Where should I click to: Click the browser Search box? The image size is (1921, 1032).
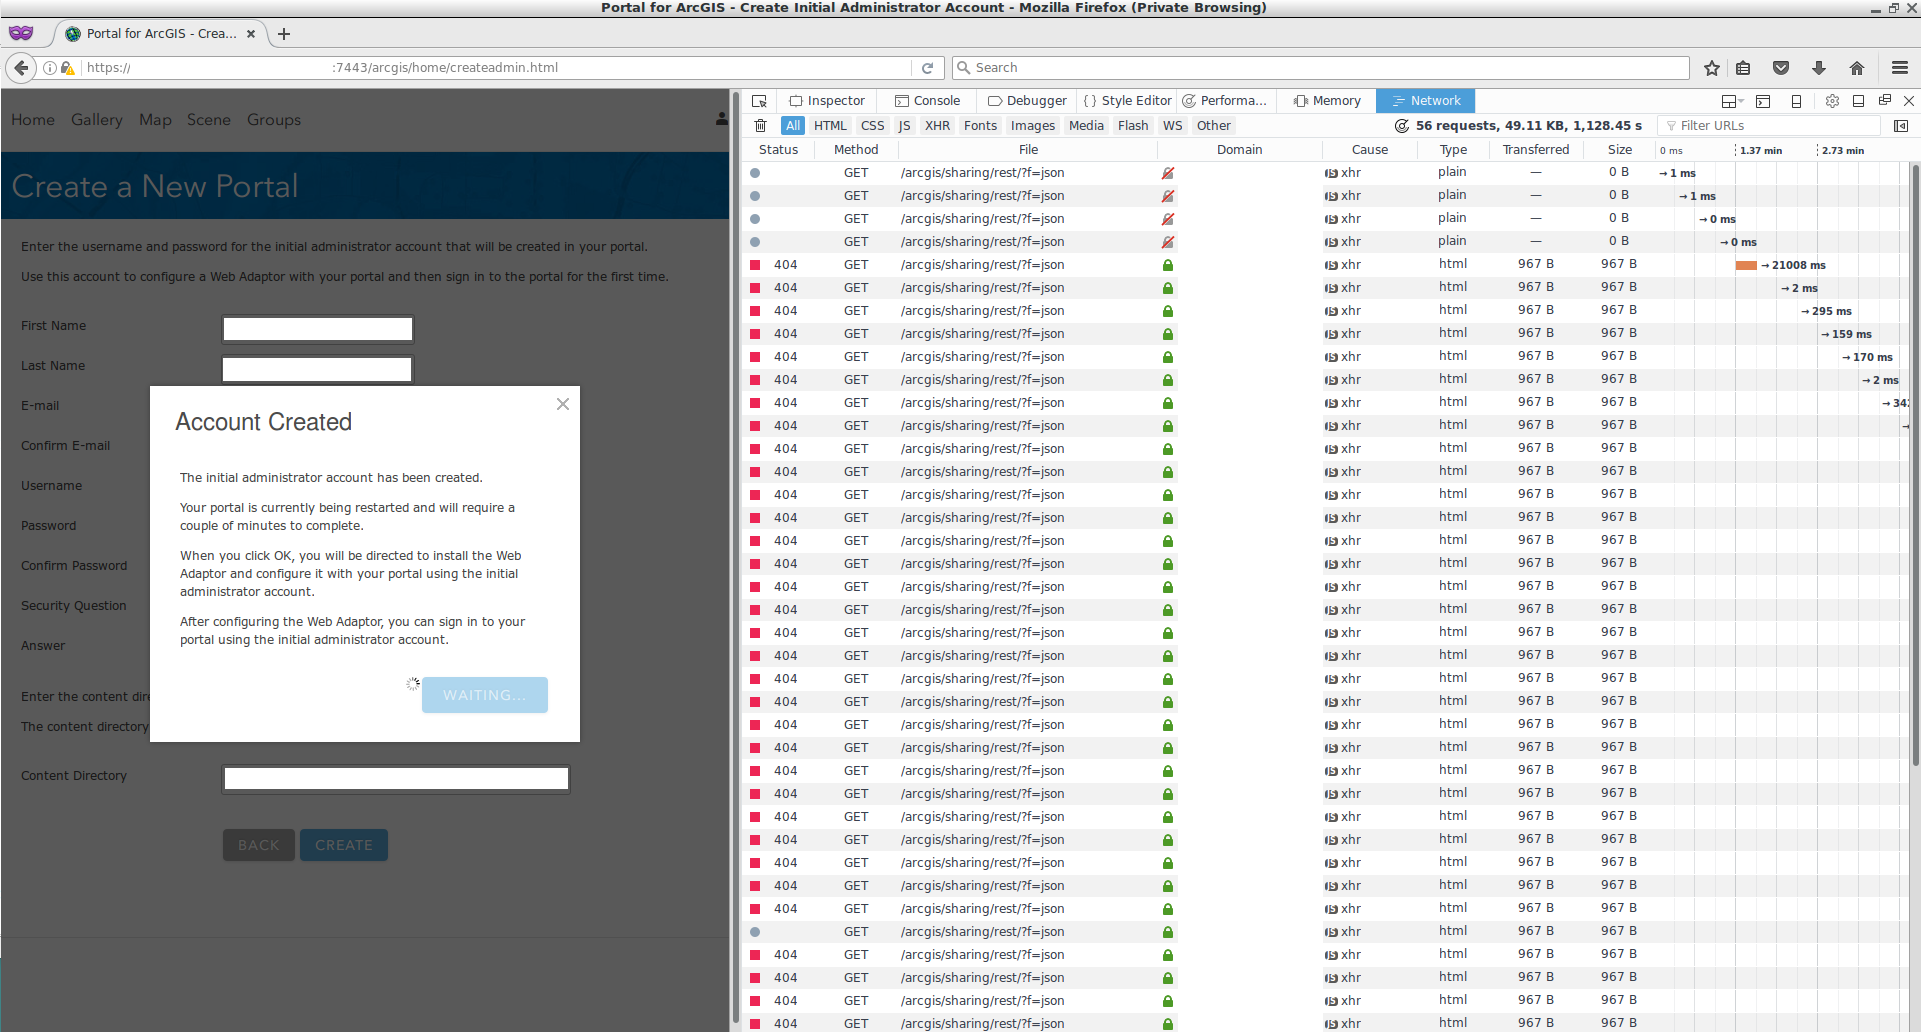tap(1320, 68)
